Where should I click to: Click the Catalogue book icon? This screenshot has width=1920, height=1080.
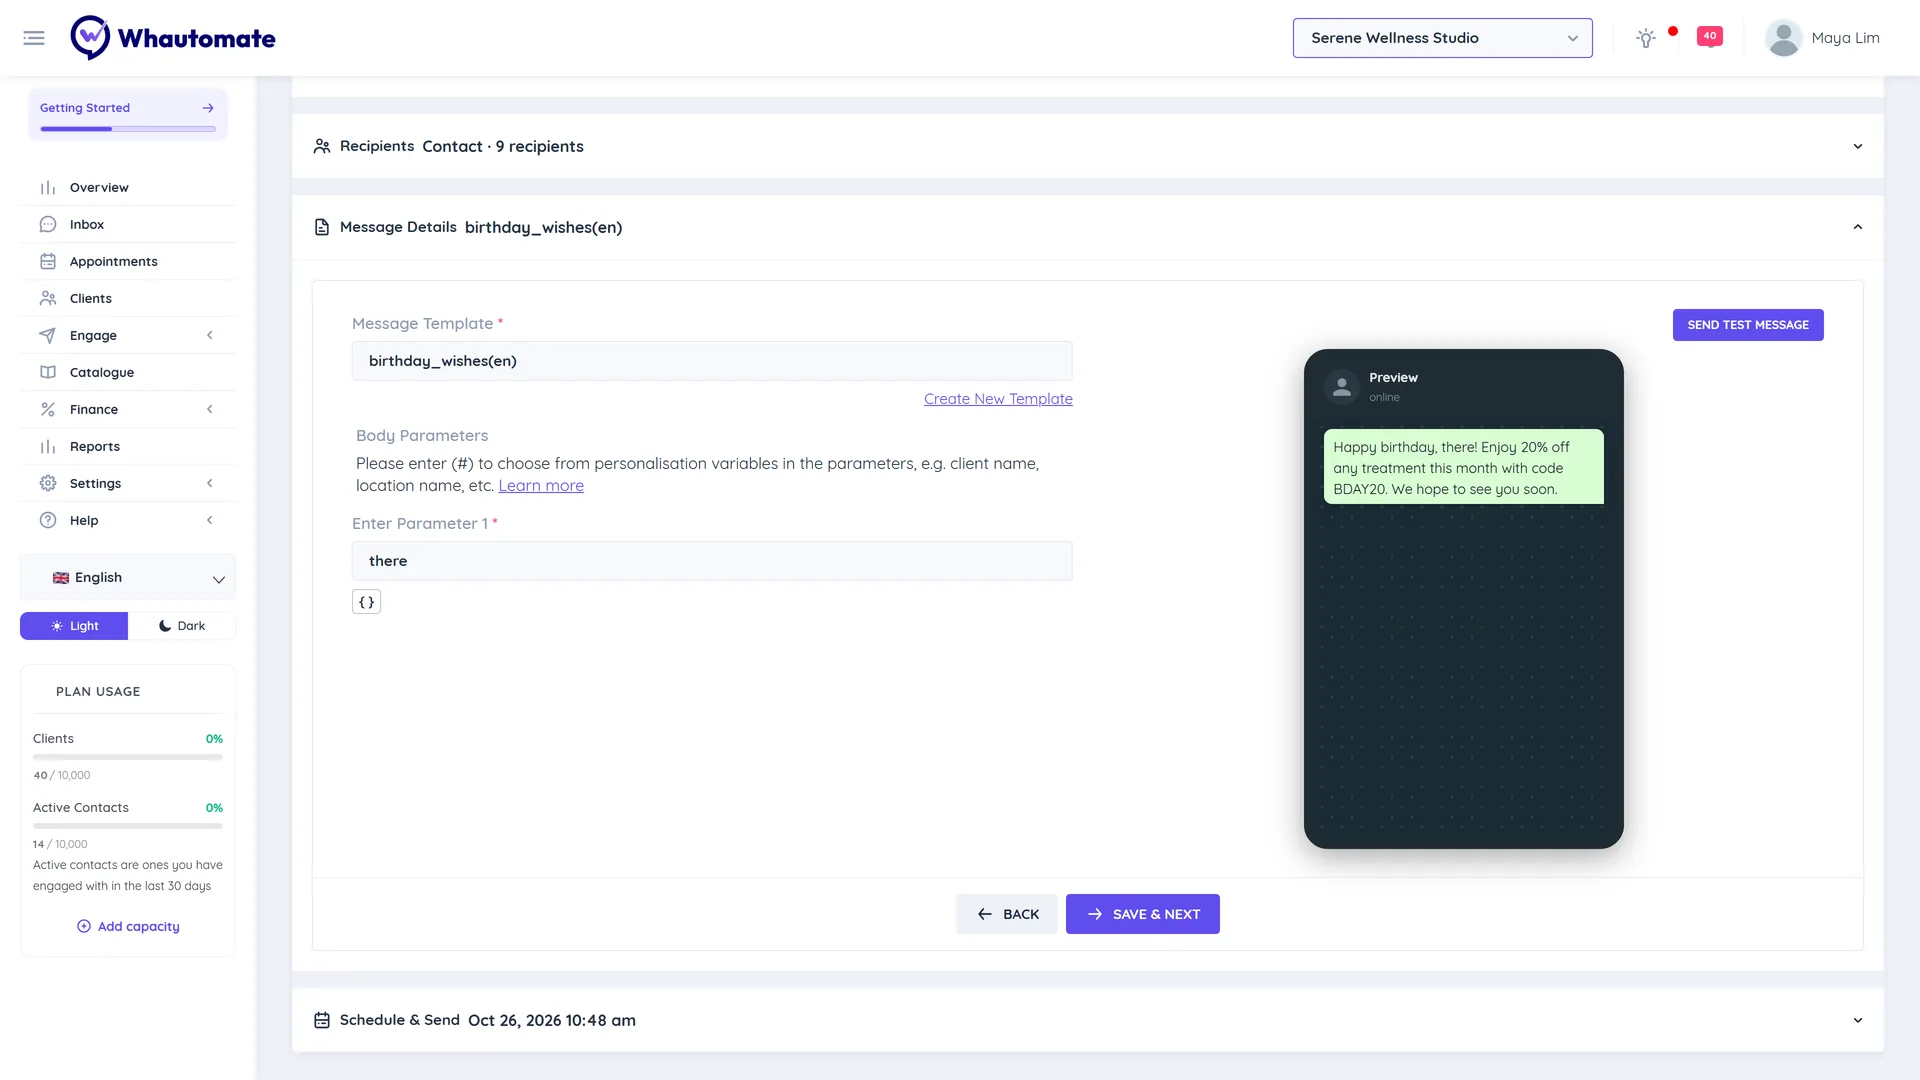48,373
